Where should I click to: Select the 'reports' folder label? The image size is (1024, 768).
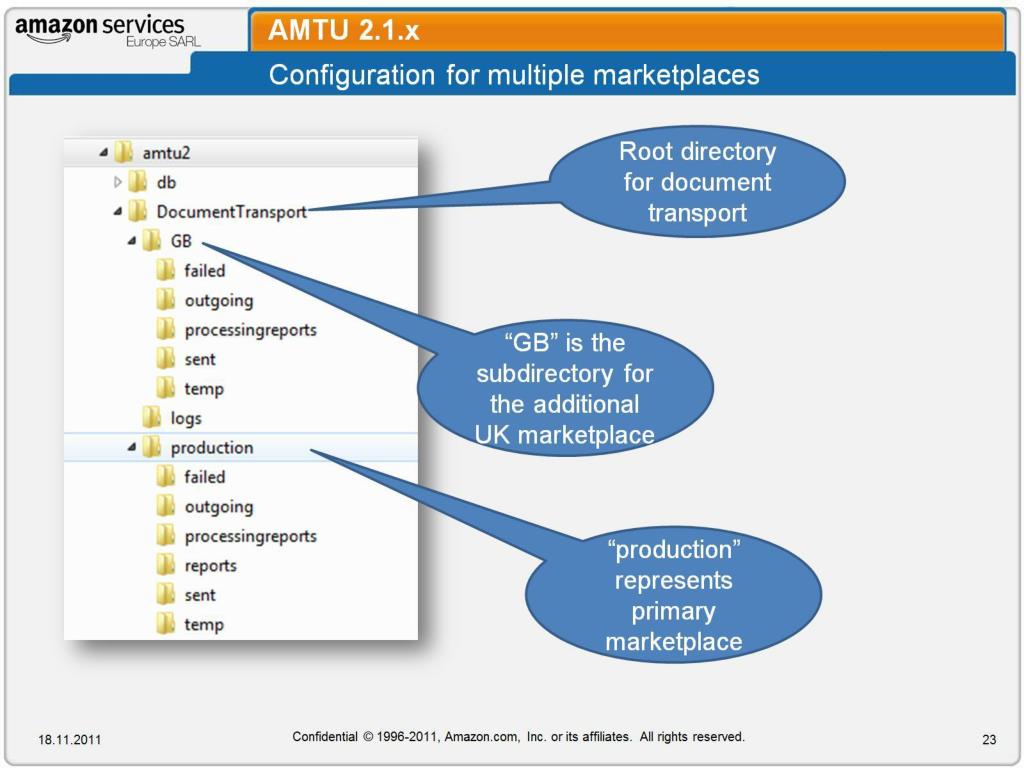[x=210, y=566]
